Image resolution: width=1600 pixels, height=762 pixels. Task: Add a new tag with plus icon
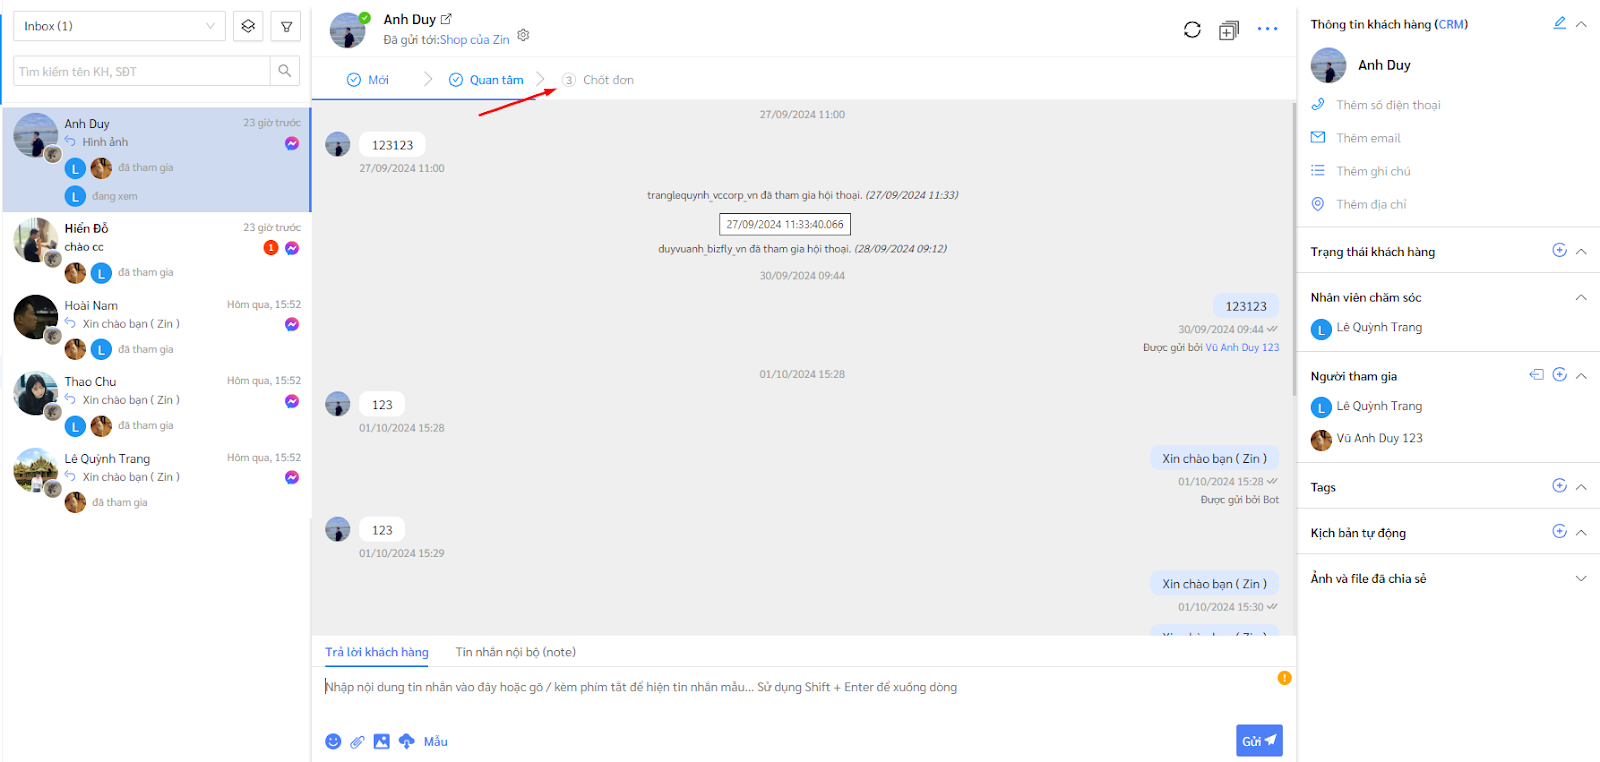coord(1559,486)
